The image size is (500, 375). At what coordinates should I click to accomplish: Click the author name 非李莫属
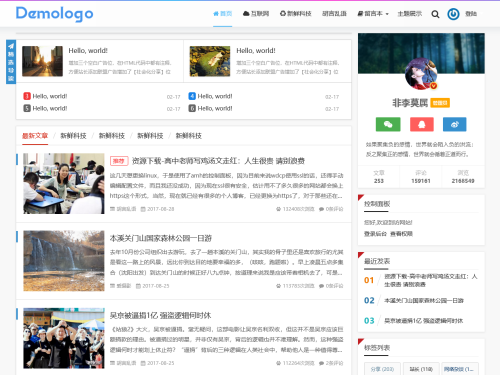click(x=410, y=103)
